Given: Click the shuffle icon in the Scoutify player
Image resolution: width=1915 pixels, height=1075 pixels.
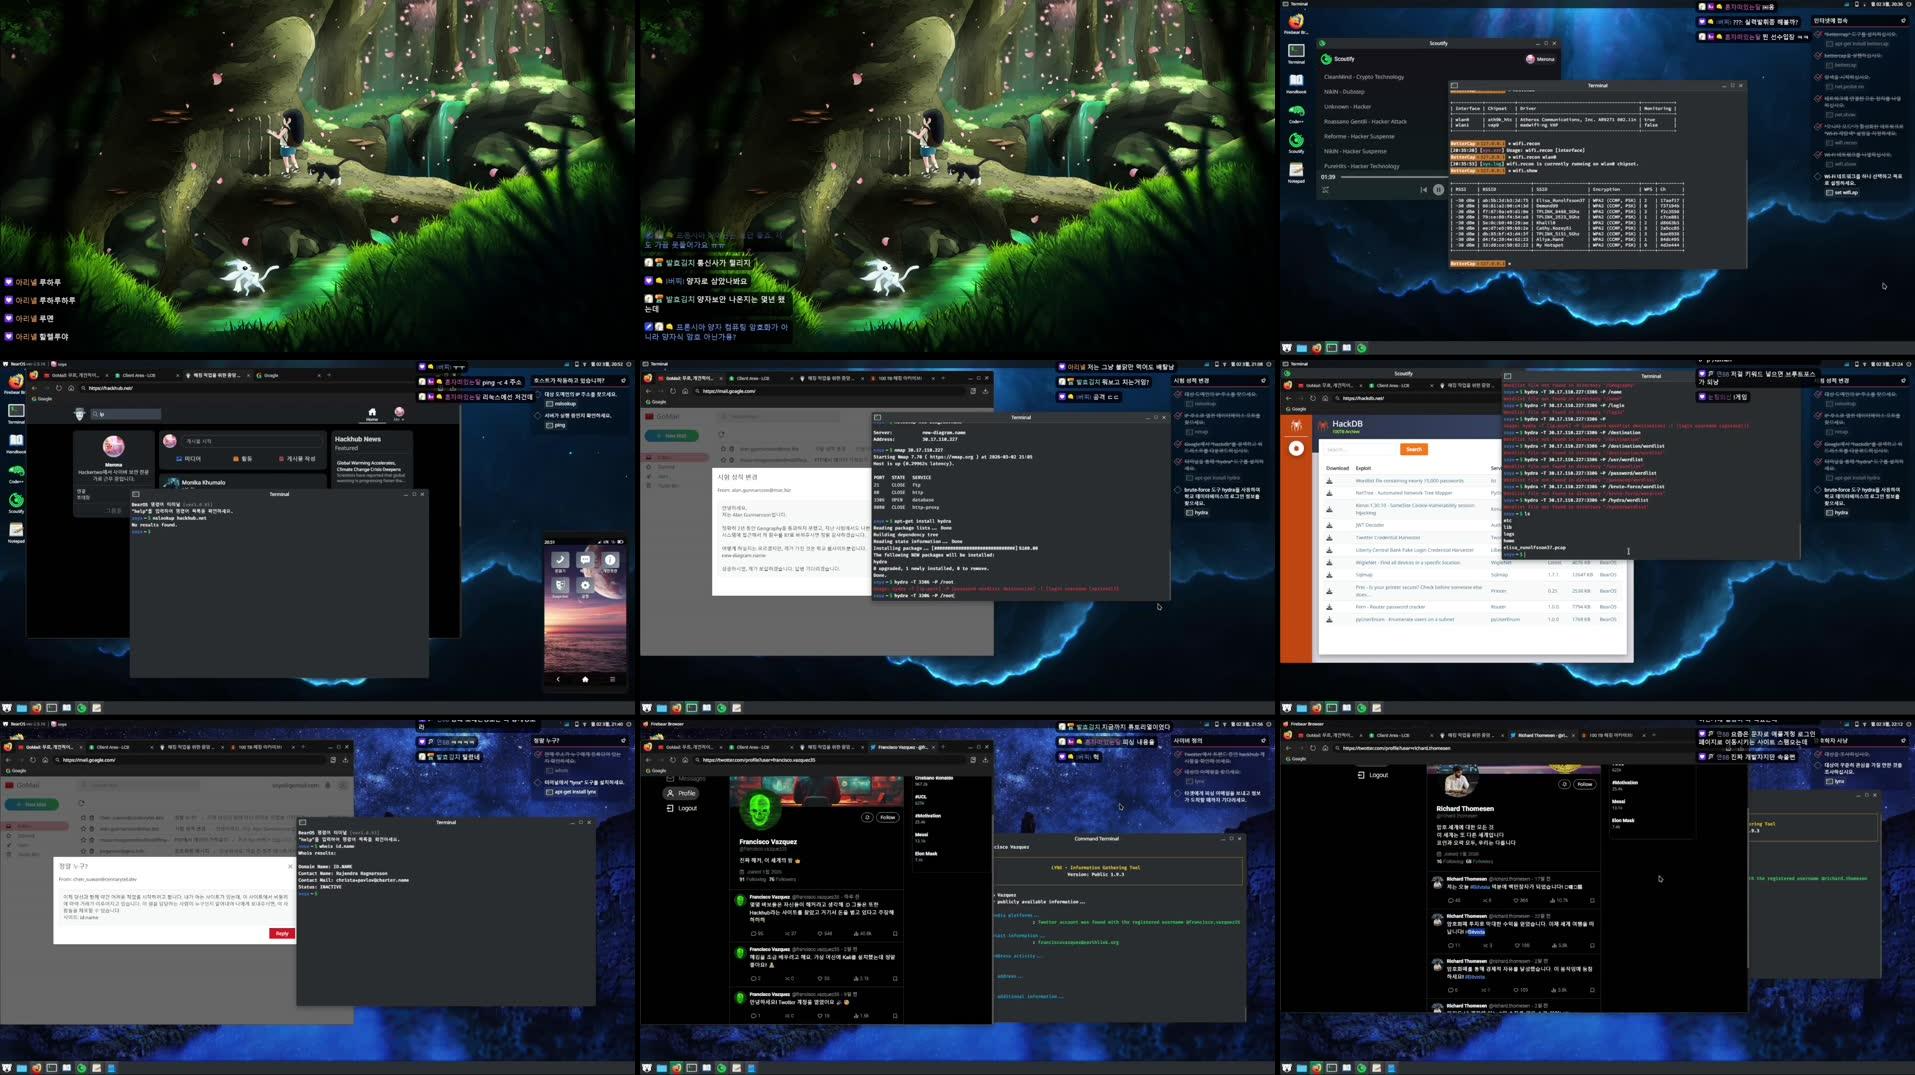Looking at the screenshot, I should point(1326,189).
